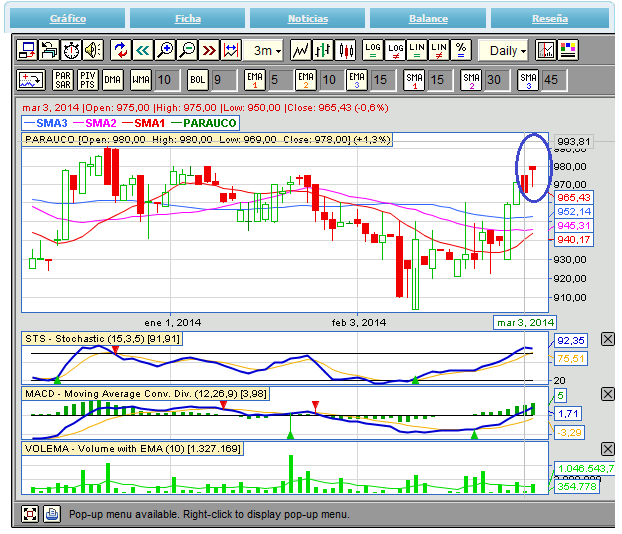Open the color palette settings icon
Screen dimensions: 622x534
(568, 50)
